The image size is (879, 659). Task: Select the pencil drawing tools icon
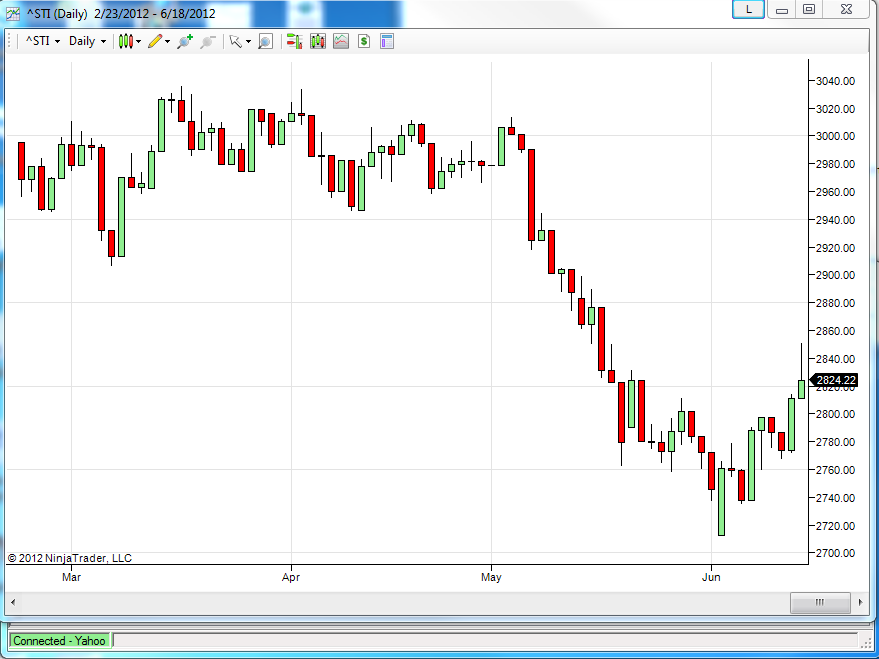click(159, 41)
